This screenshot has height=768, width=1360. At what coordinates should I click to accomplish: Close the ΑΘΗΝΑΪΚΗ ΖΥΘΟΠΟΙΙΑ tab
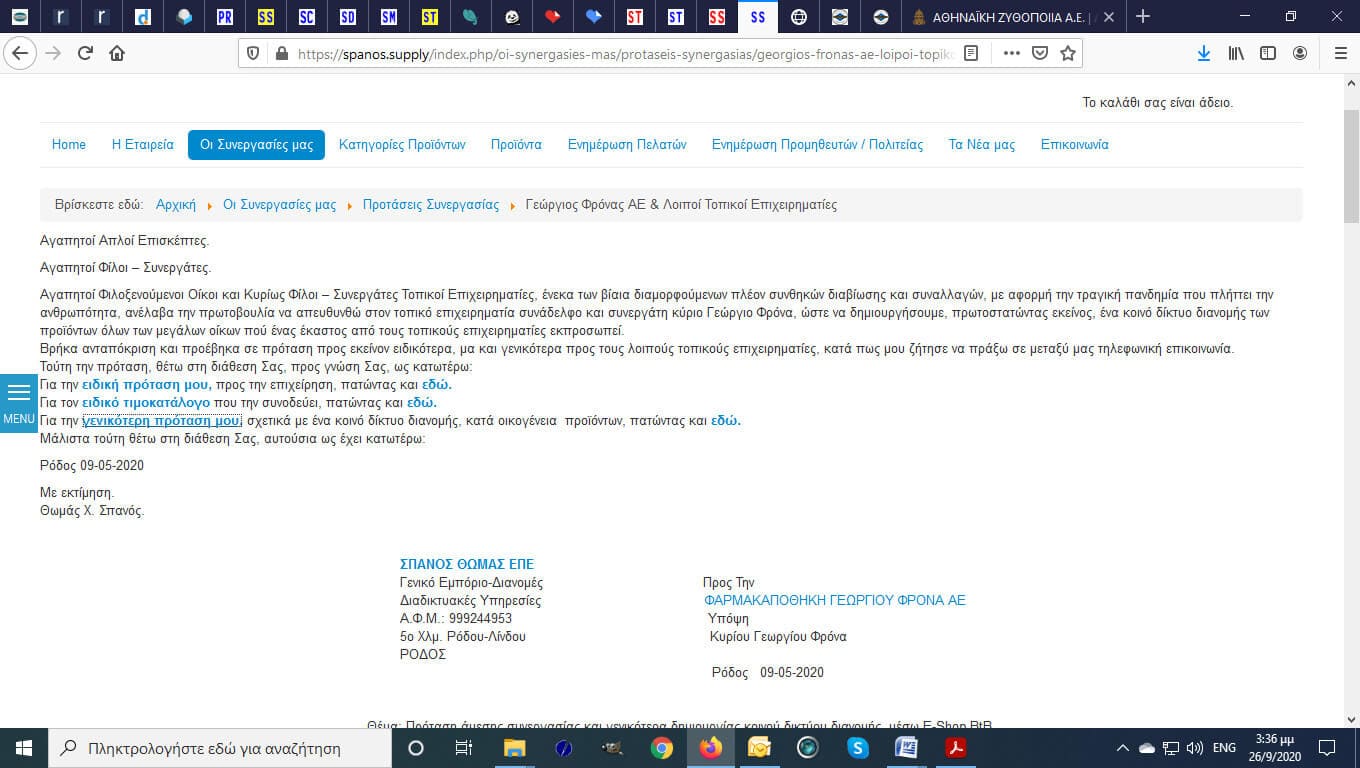click(x=1108, y=17)
